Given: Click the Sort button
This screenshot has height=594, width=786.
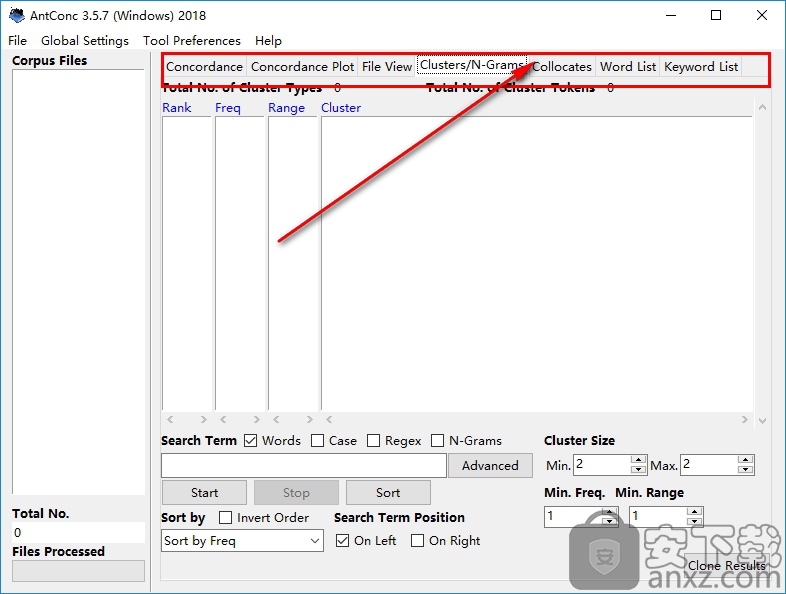Looking at the screenshot, I should point(388,493).
